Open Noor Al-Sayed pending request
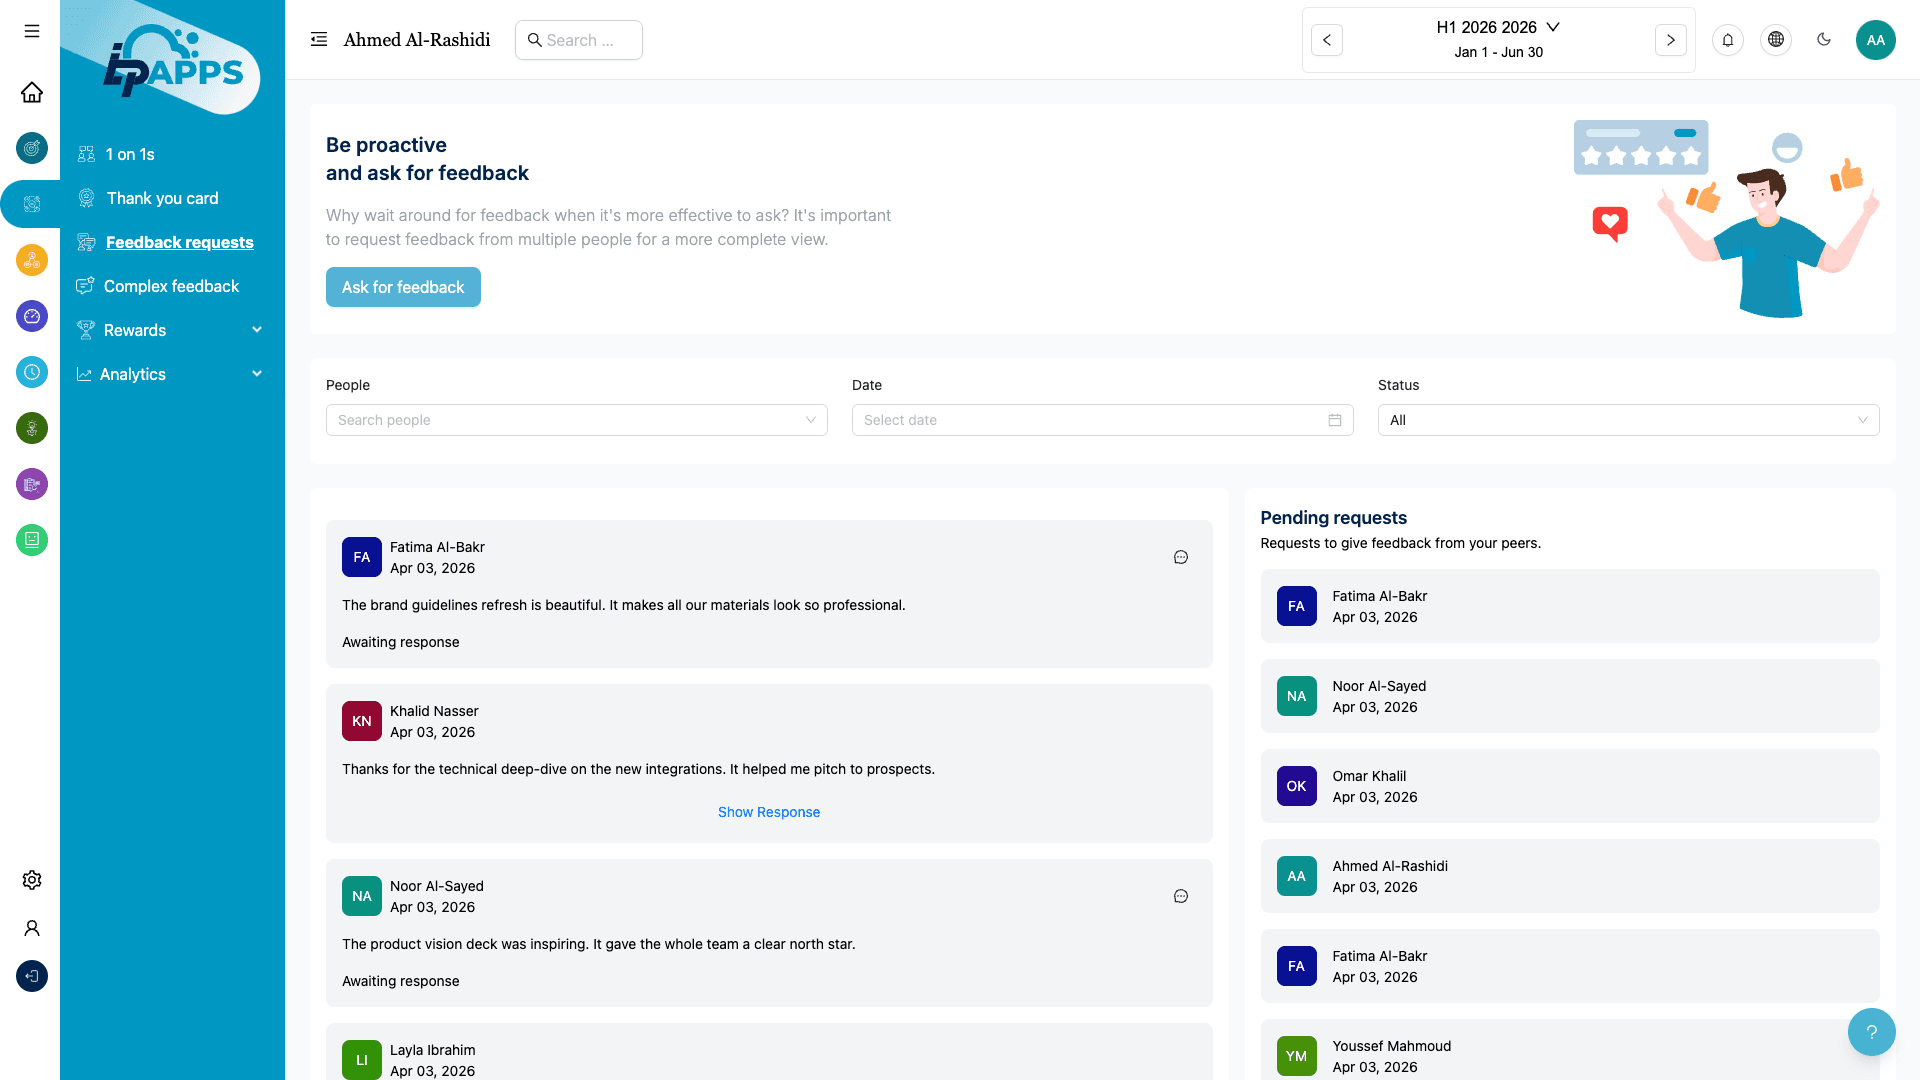The width and height of the screenshot is (1920, 1080). [x=1570, y=696]
